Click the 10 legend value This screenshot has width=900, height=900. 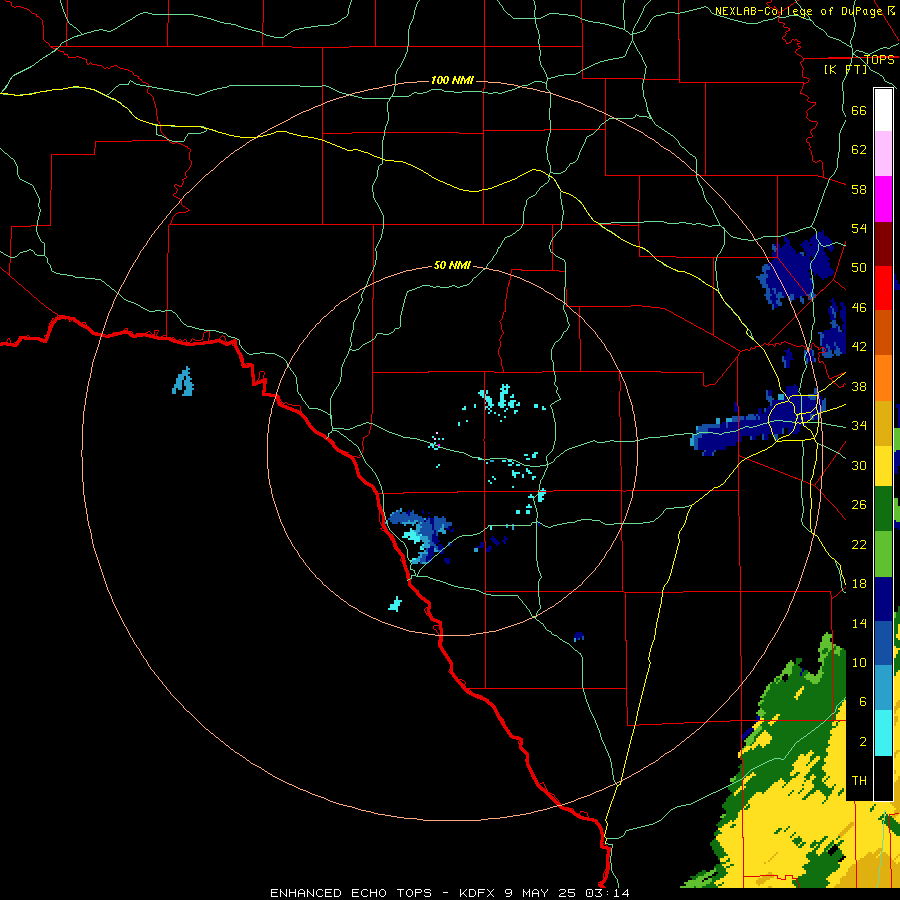859,662
